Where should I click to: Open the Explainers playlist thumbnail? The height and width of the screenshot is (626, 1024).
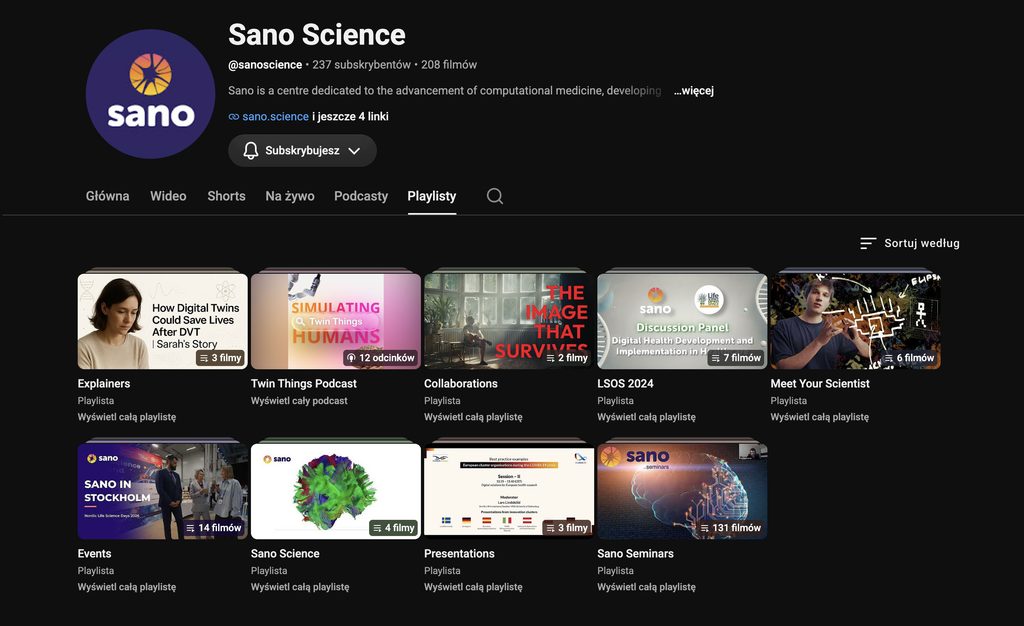click(x=163, y=321)
